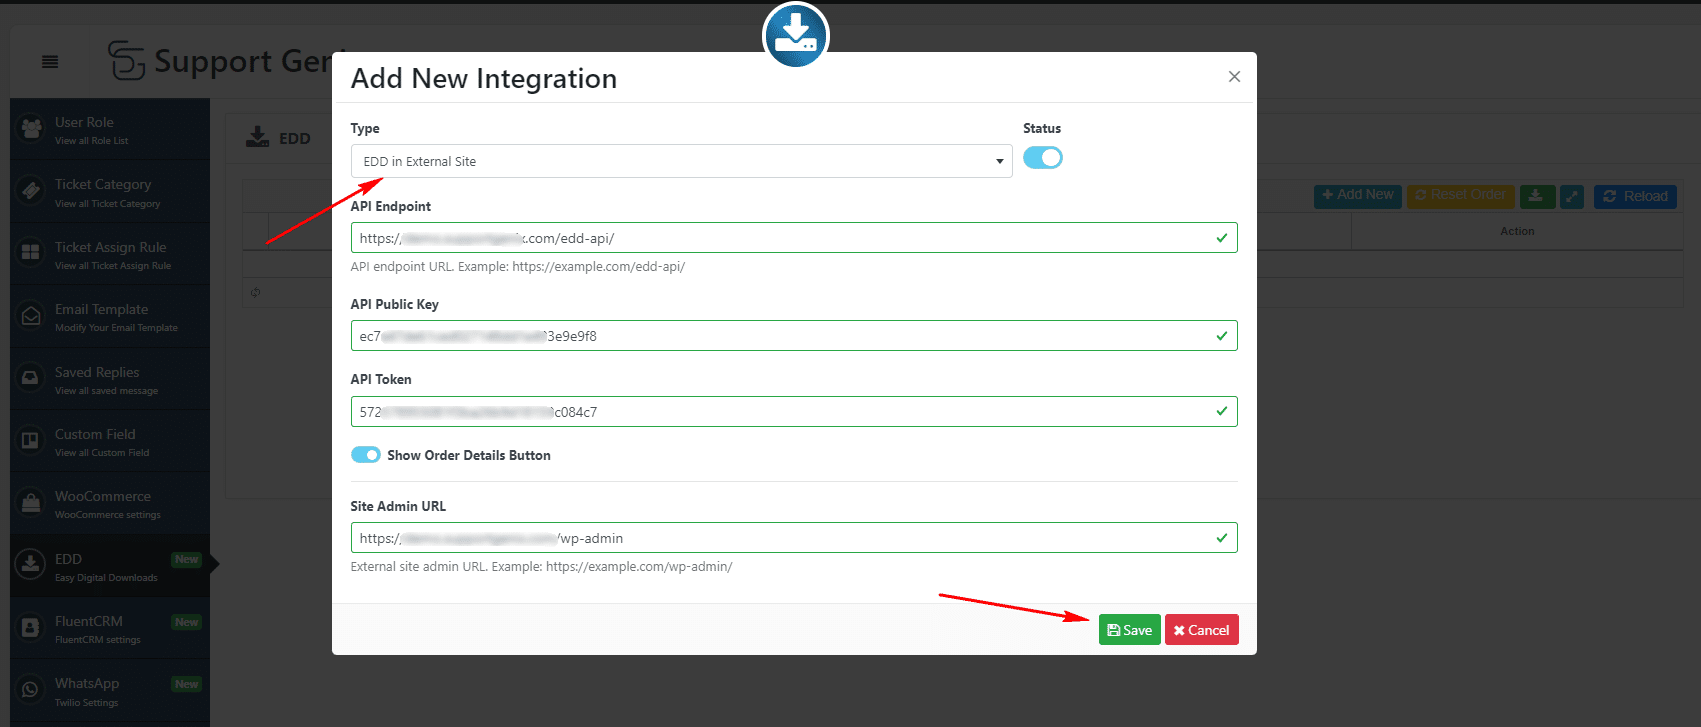This screenshot has width=1701, height=727.
Task: Open FluentCRM settings menu item
Action: [x=110, y=628]
